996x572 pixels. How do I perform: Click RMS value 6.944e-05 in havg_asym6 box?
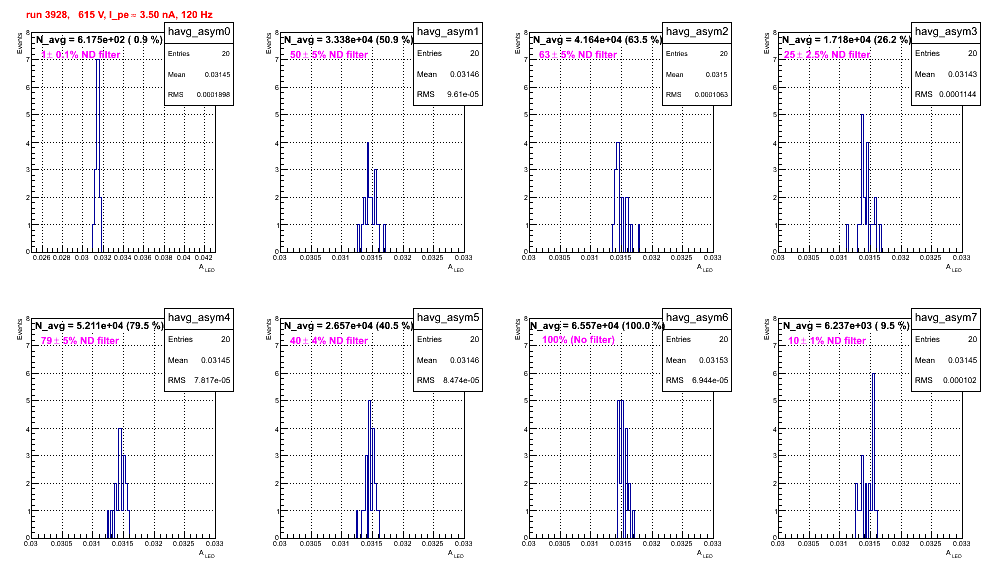pos(710,380)
